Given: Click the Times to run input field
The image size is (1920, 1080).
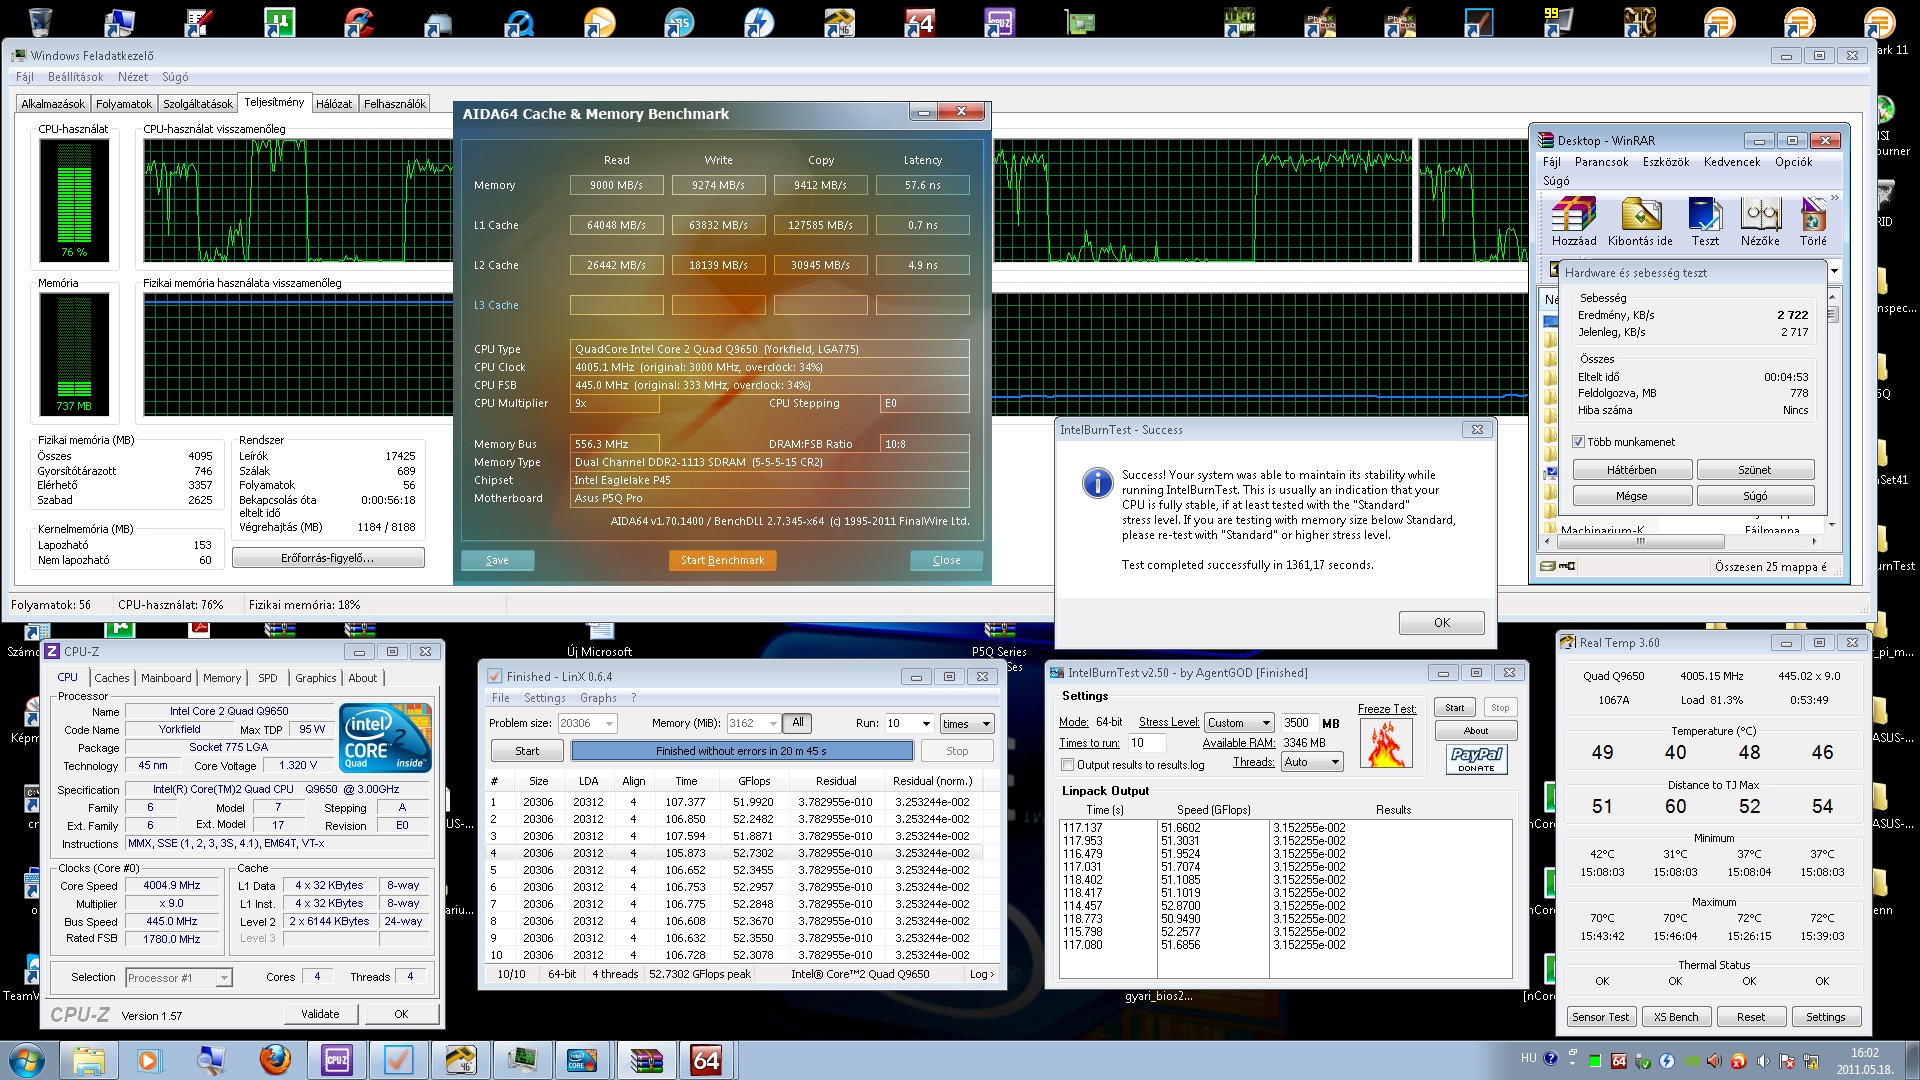Looking at the screenshot, I should [x=1145, y=743].
